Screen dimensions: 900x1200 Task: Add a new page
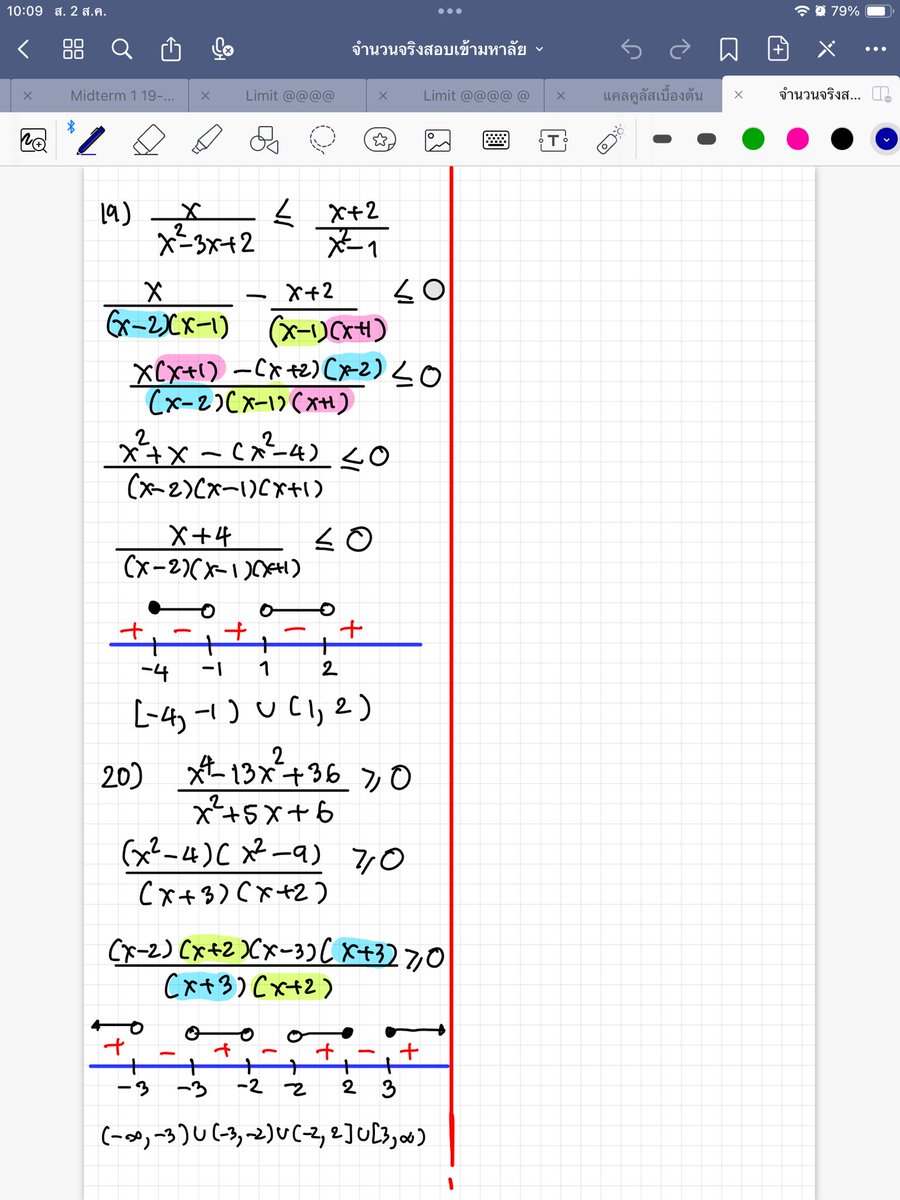click(x=778, y=48)
